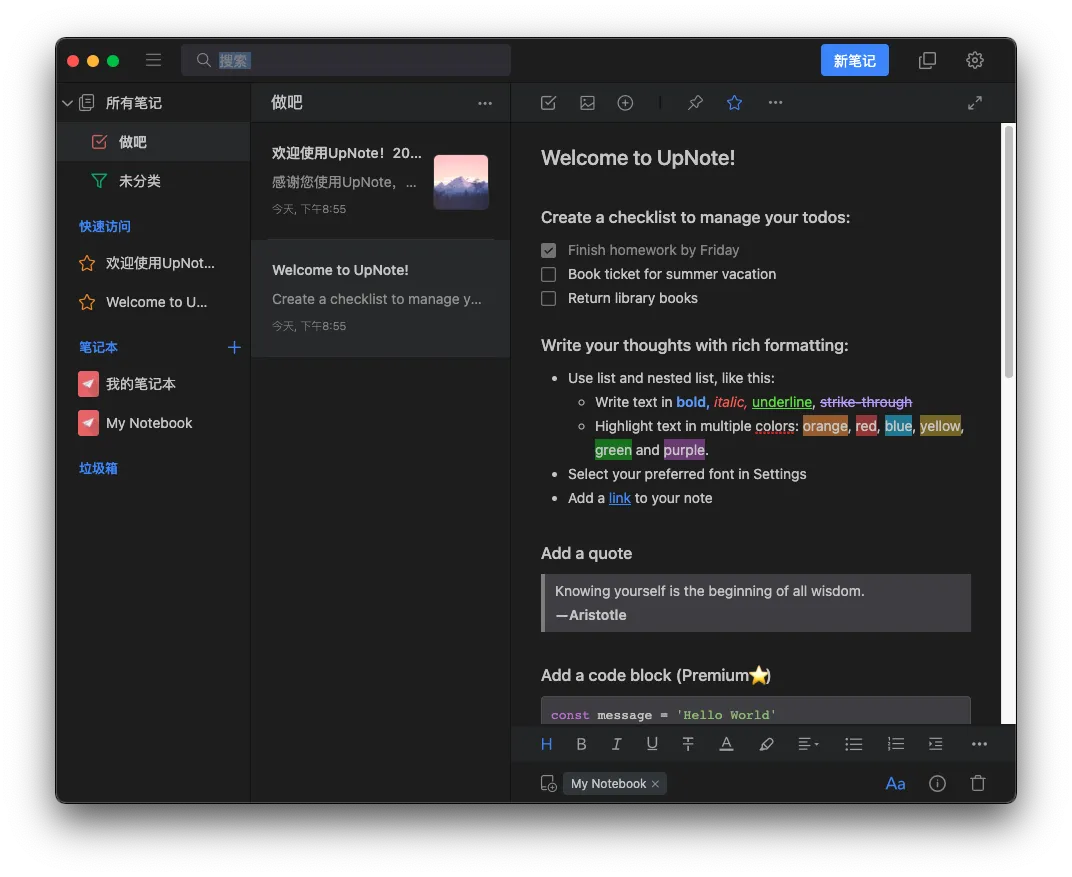Toggle underline formatting

click(652, 744)
